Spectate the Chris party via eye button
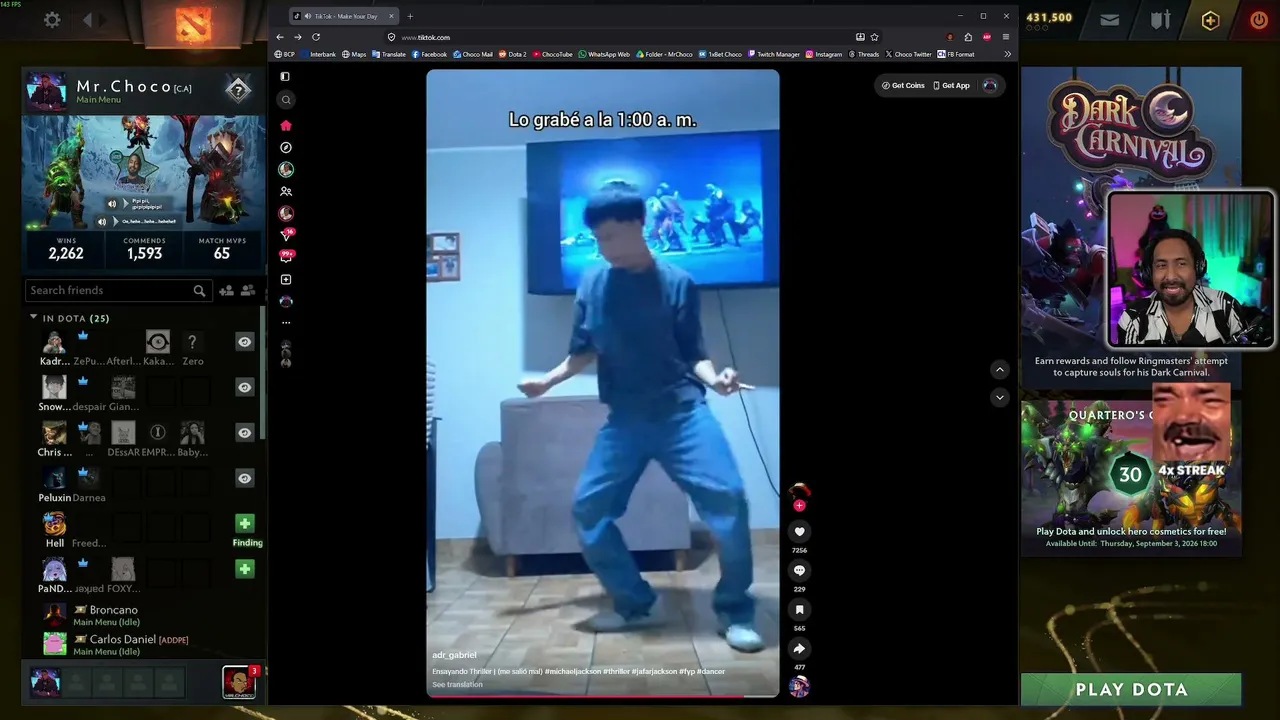 click(244, 432)
